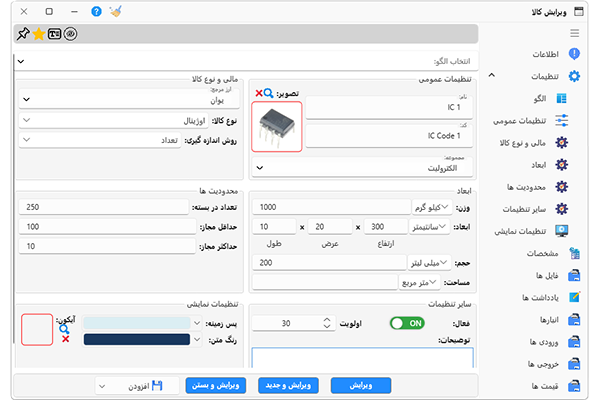Open خروجی ها in the sidebar

coord(543,364)
